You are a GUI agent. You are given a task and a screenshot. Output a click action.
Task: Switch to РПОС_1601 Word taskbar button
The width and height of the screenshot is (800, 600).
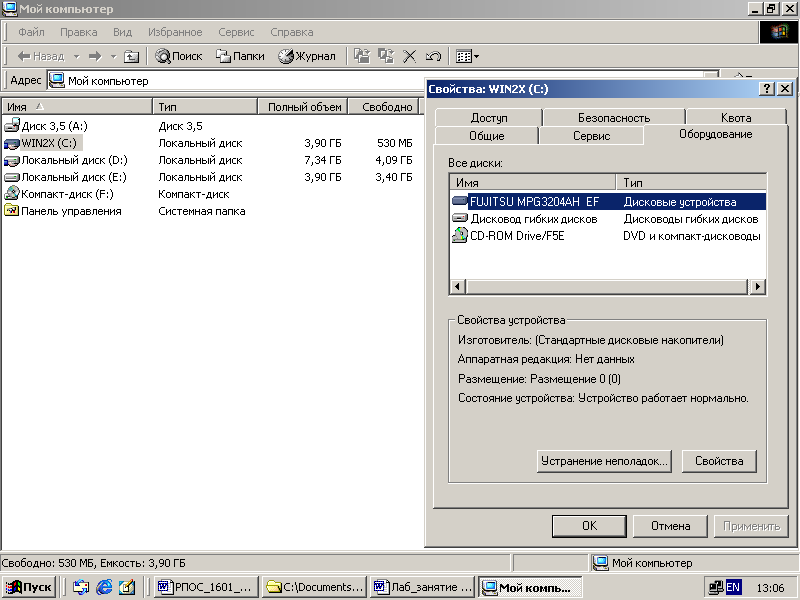pyautogui.click(x=207, y=587)
